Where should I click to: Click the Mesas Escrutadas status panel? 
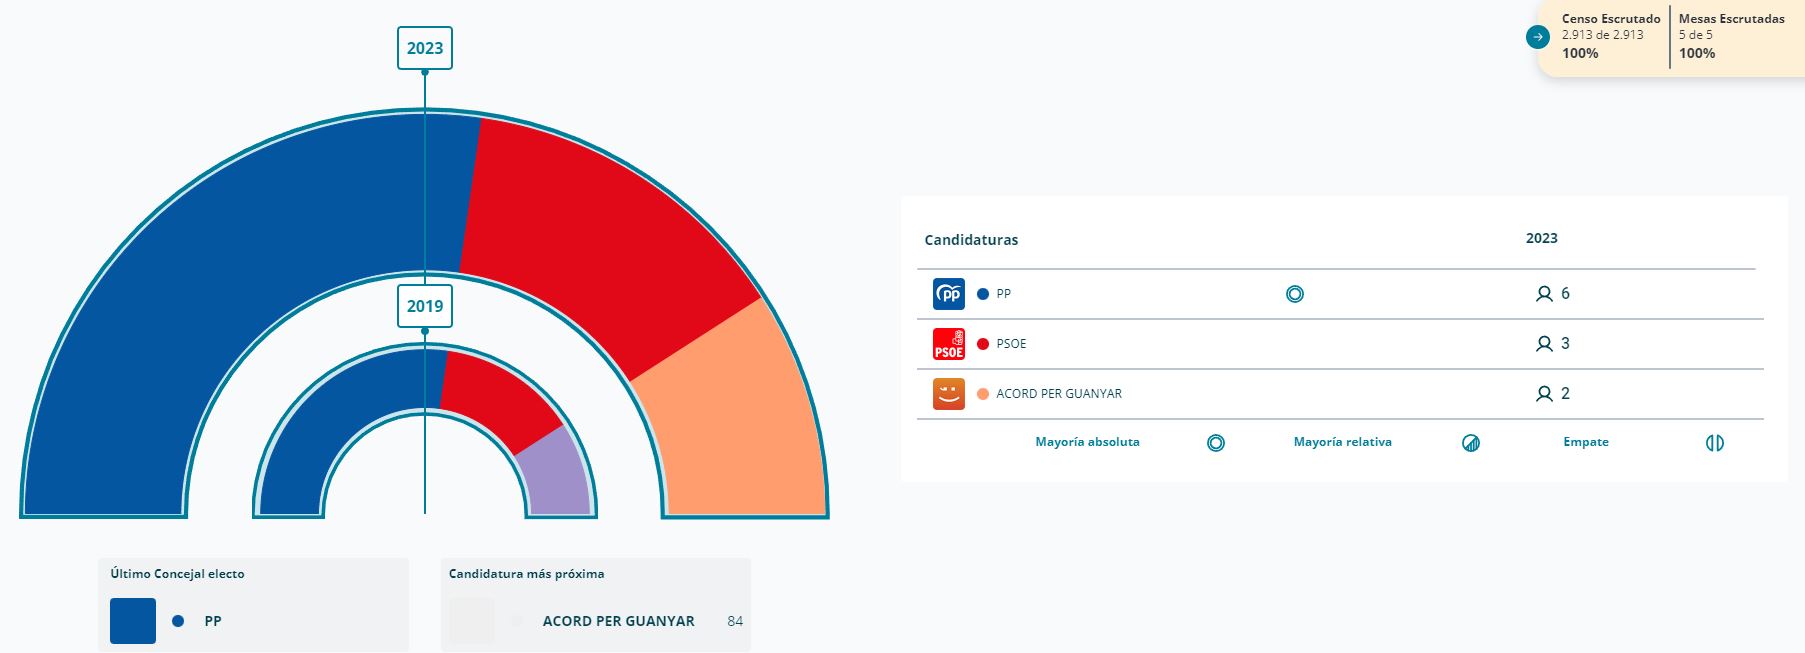pos(1731,36)
